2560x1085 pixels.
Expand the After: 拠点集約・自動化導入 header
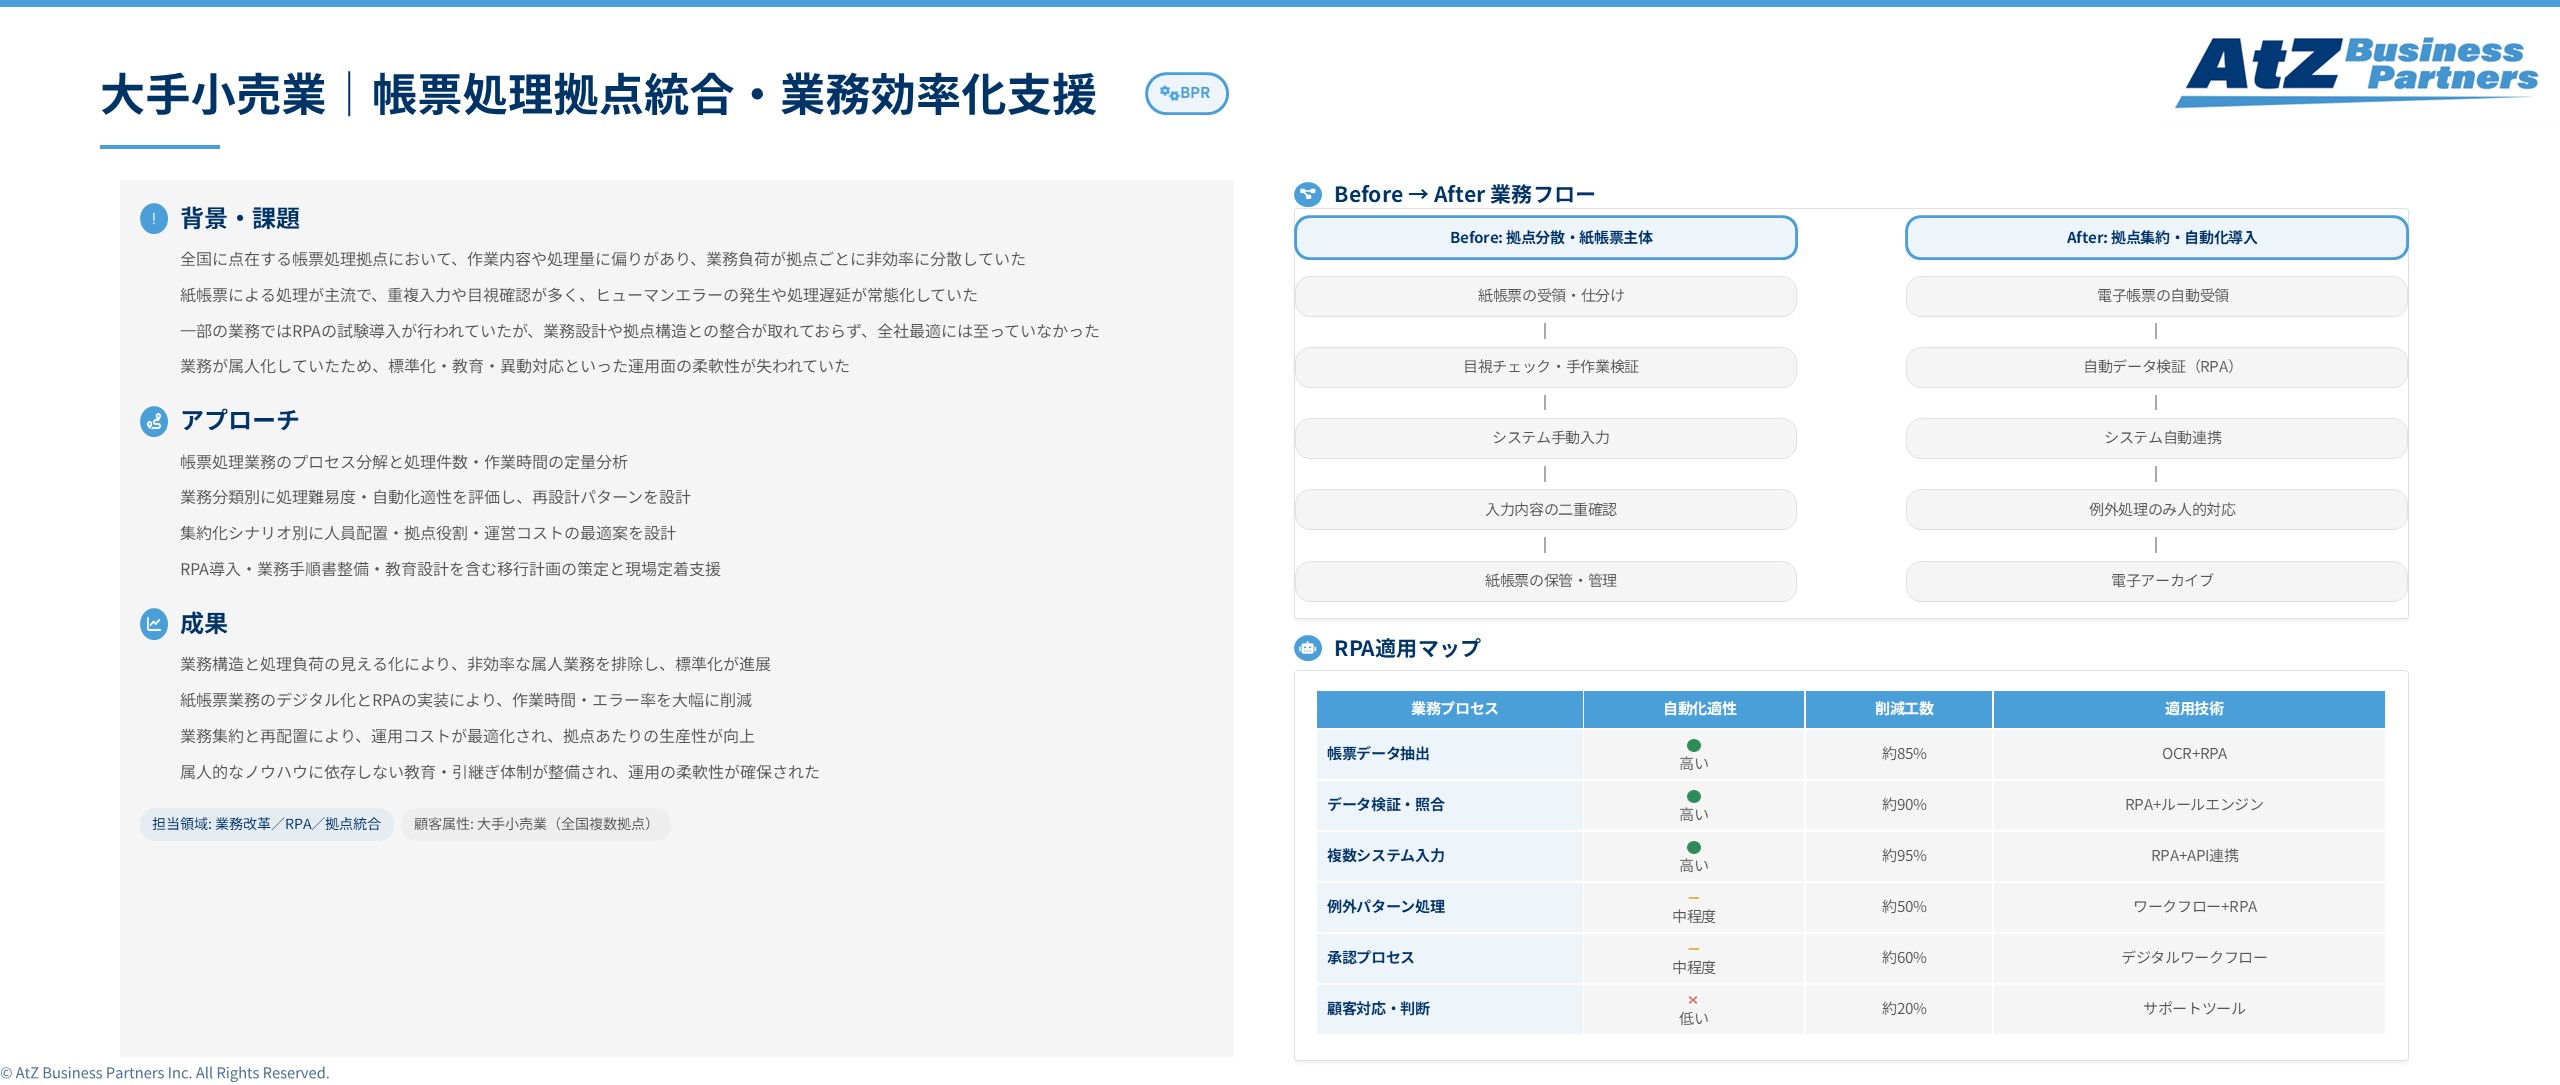[x=2157, y=239]
